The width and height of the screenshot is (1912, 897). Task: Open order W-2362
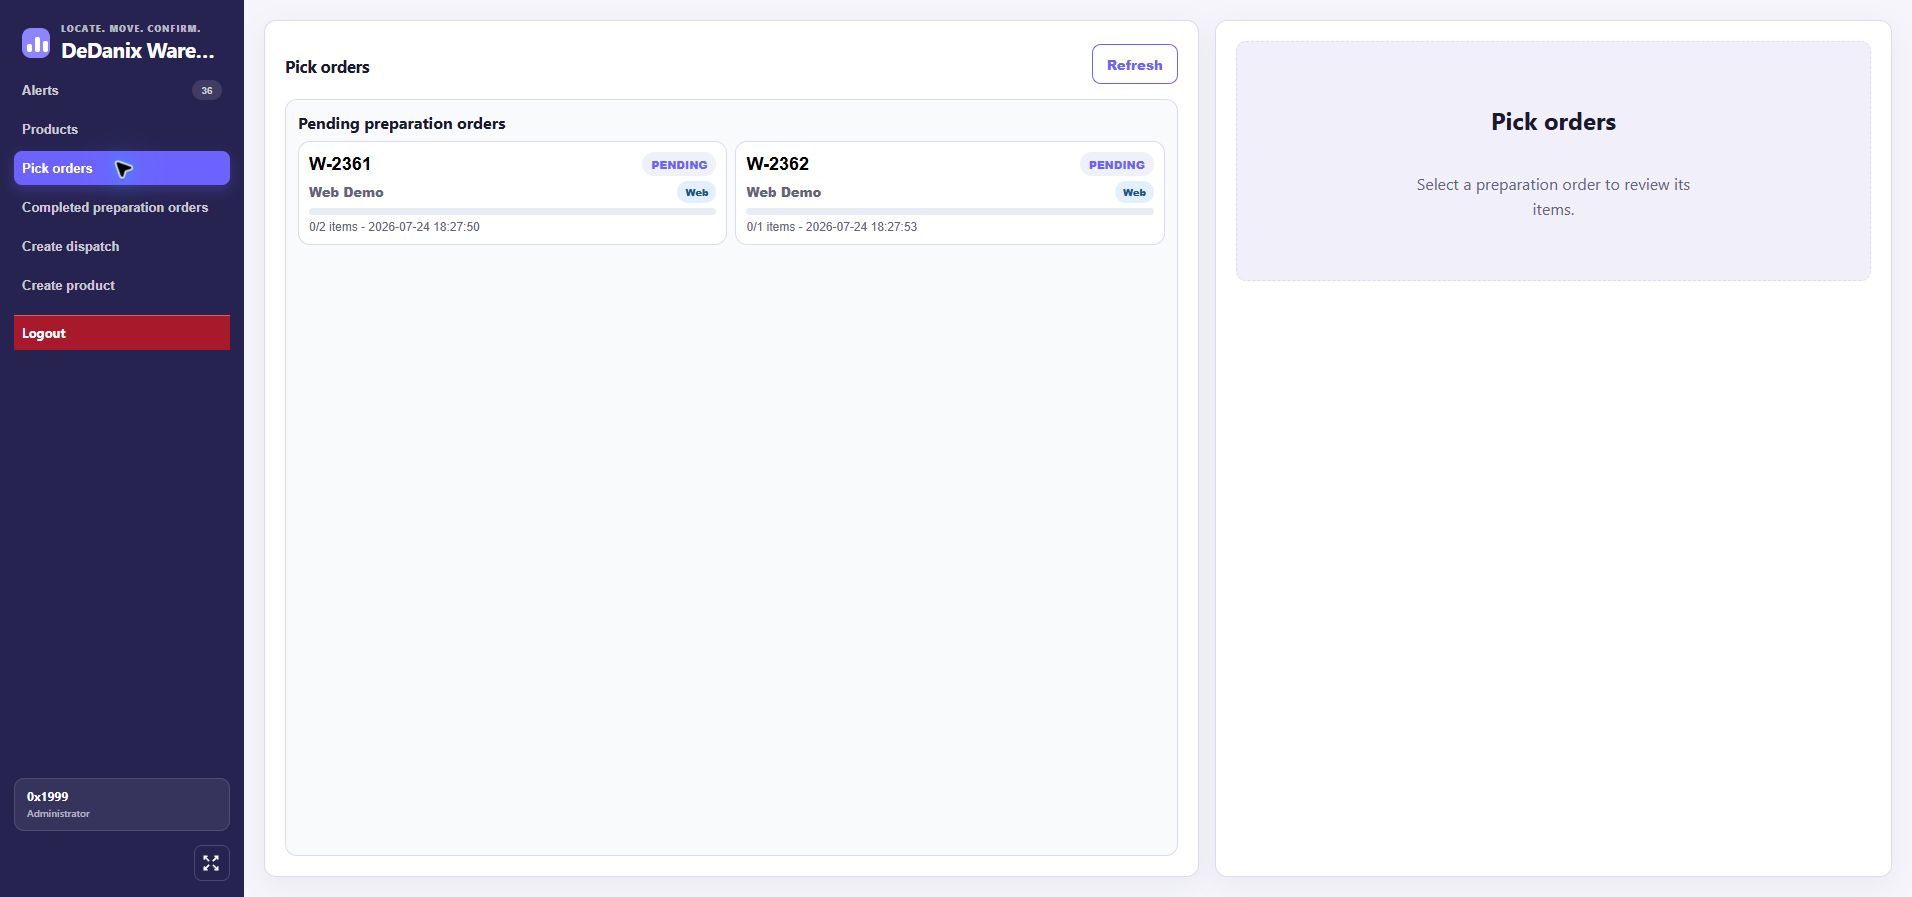[x=949, y=193]
